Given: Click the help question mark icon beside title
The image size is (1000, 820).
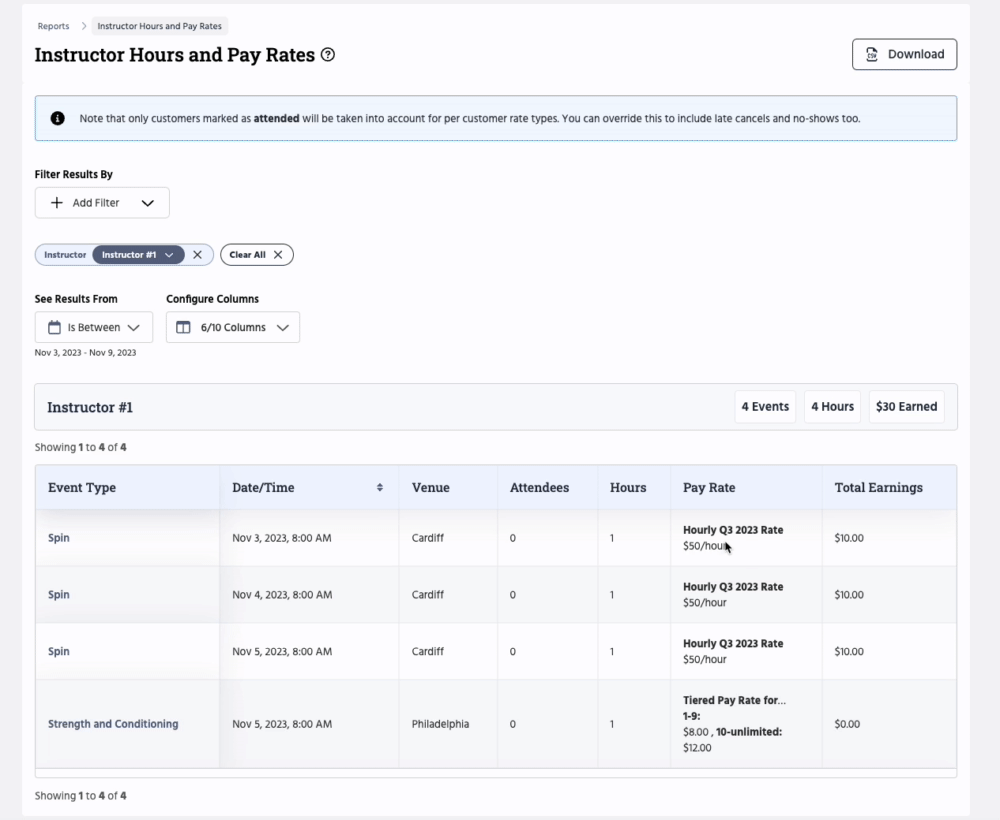Looking at the screenshot, I should (x=328, y=55).
